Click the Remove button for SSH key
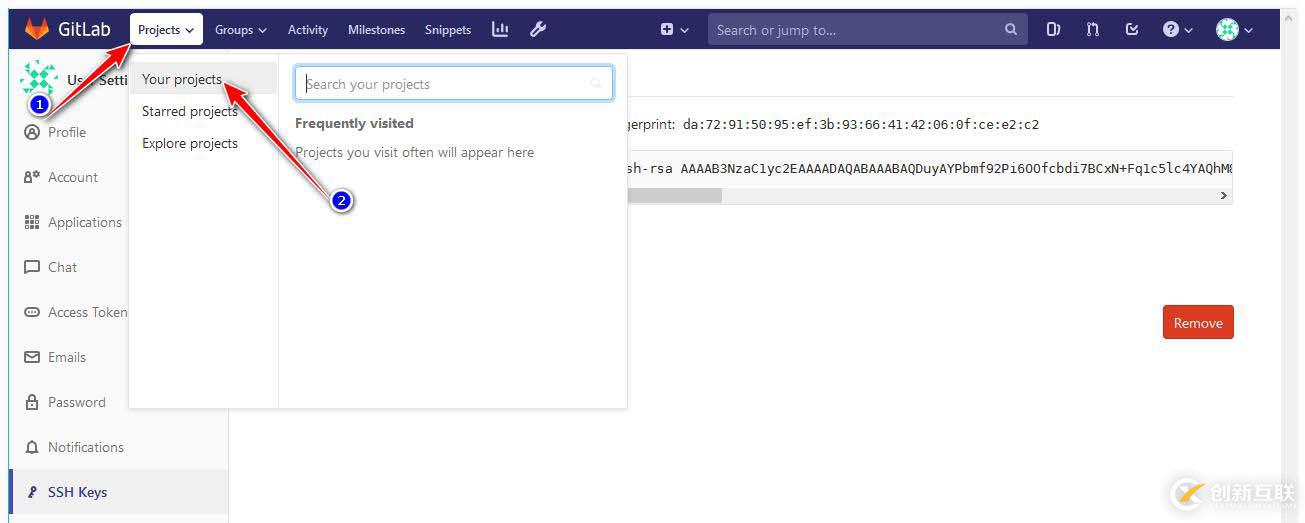 (x=1198, y=323)
